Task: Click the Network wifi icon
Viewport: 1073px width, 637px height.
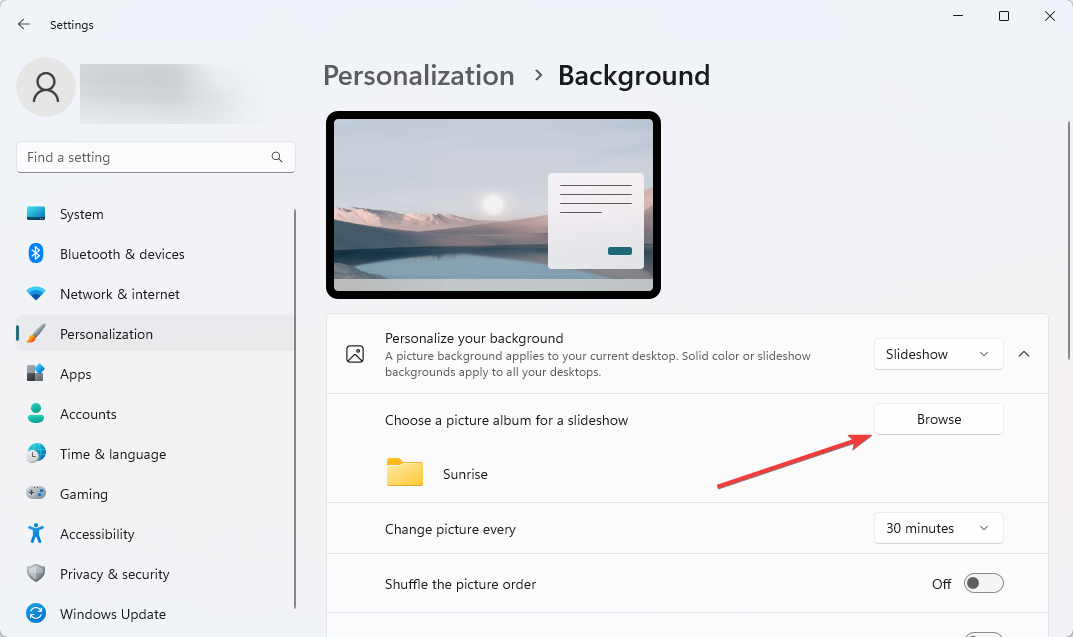Action: [x=36, y=294]
